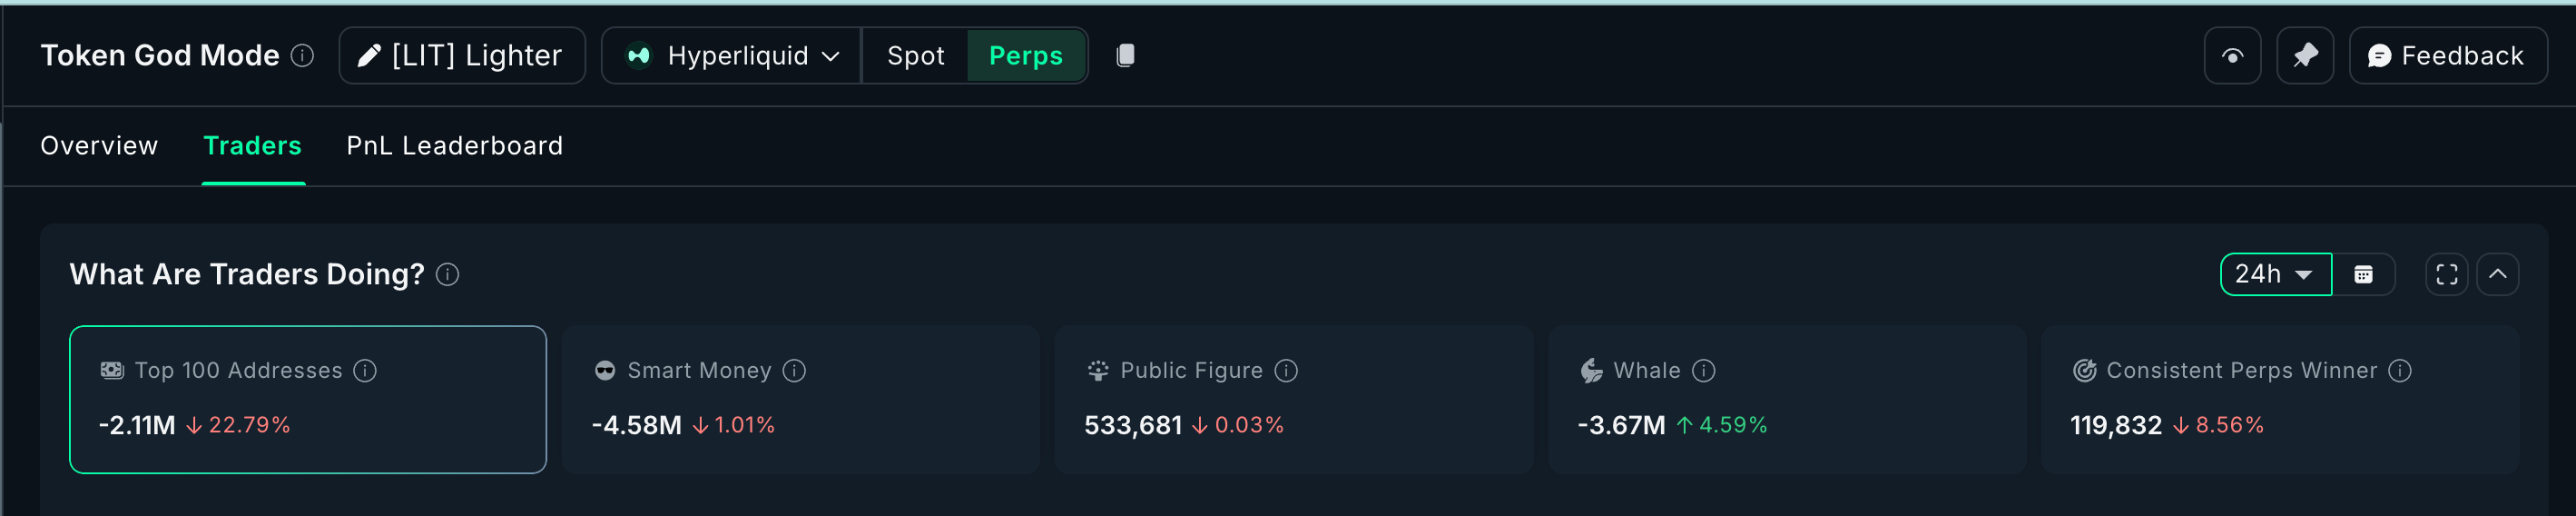The height and width of the screenshot is (516, 2576).
Task: Switch market type to Spot
Action: [915, 56]
